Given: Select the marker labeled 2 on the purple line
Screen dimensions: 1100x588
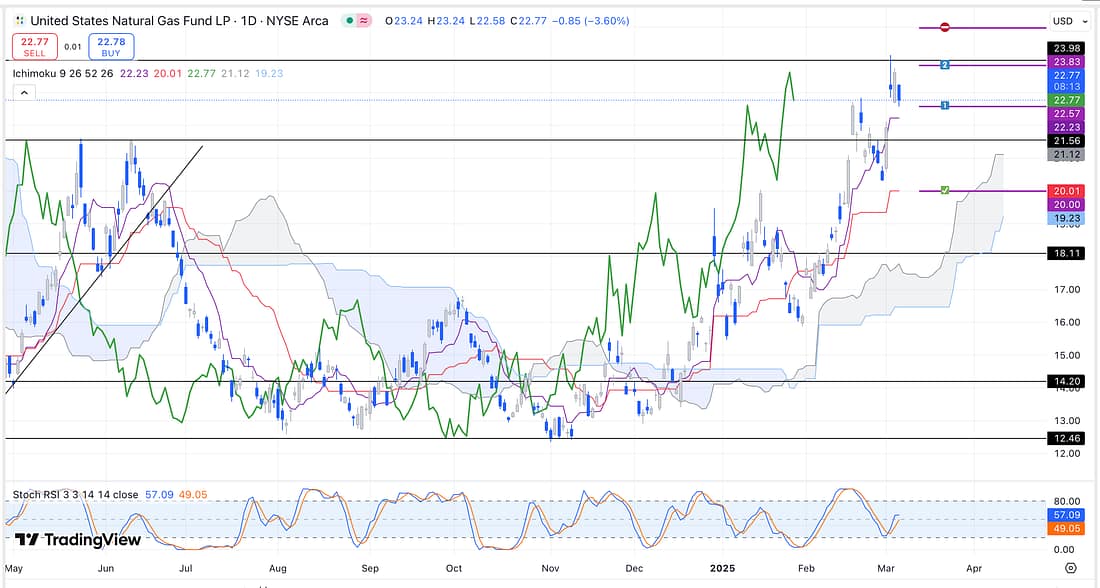Looking at the screenshot, I should point(944,65).
